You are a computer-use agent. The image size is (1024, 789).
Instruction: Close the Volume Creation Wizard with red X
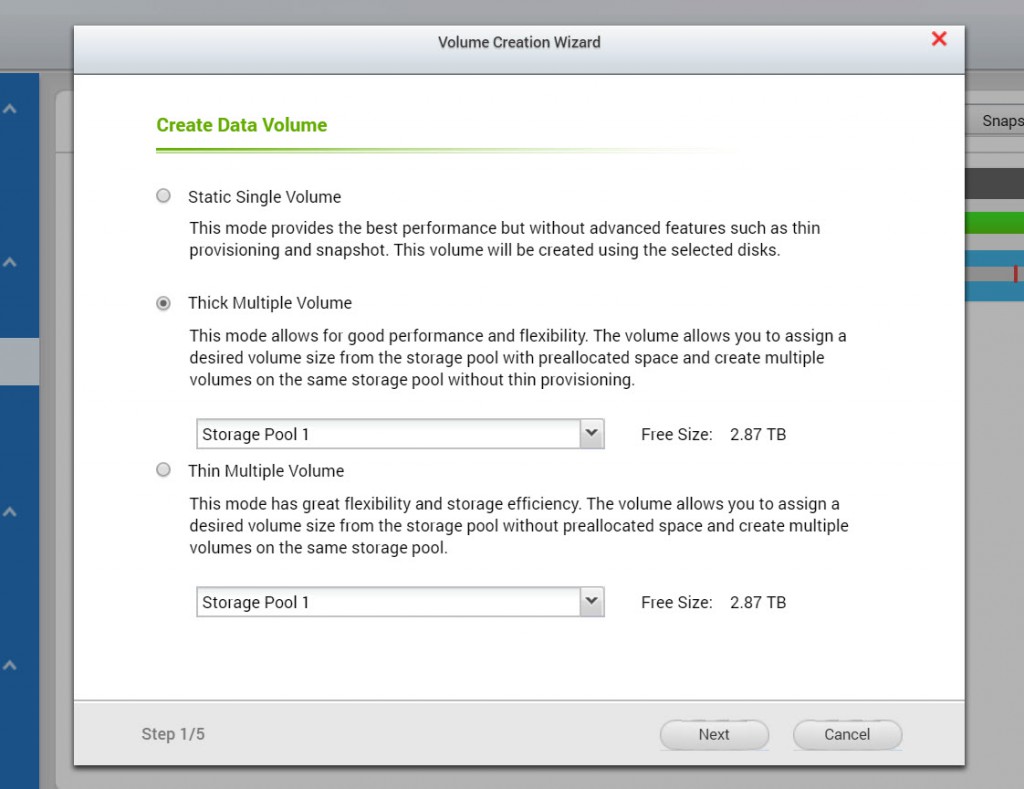pos(939,39)
